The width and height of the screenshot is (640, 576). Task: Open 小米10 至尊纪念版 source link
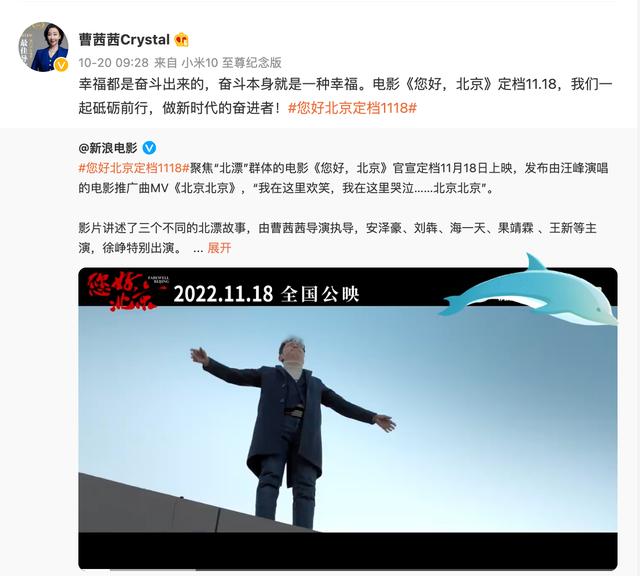[231, 62]
